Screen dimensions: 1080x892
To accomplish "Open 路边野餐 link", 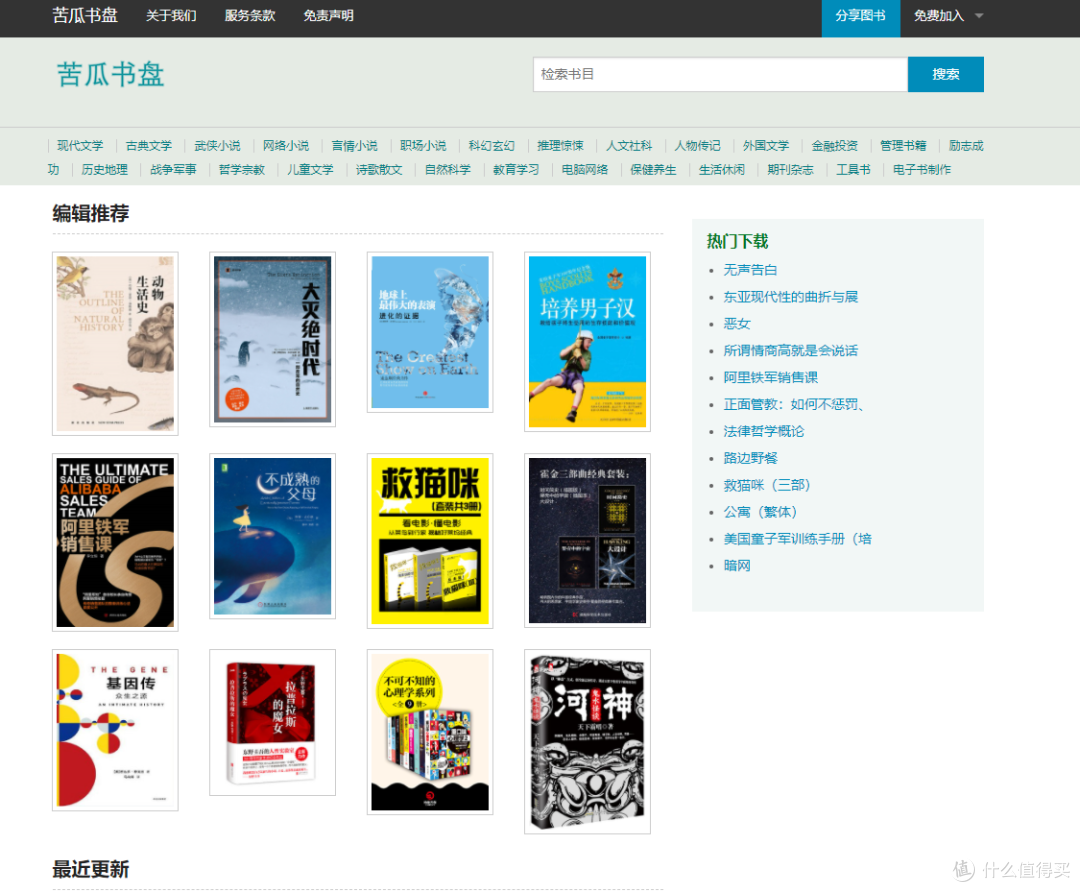I will (x=750, y=458).
